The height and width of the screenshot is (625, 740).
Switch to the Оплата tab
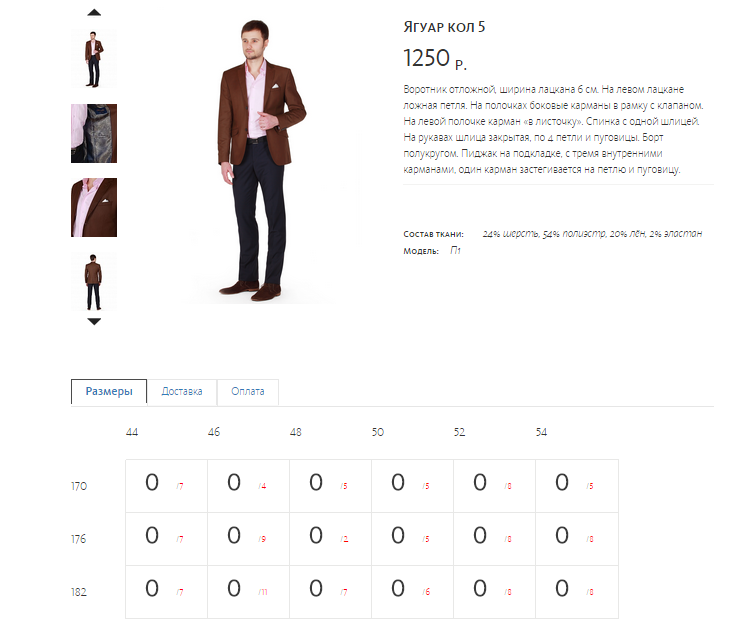click(x=248, y=391)
